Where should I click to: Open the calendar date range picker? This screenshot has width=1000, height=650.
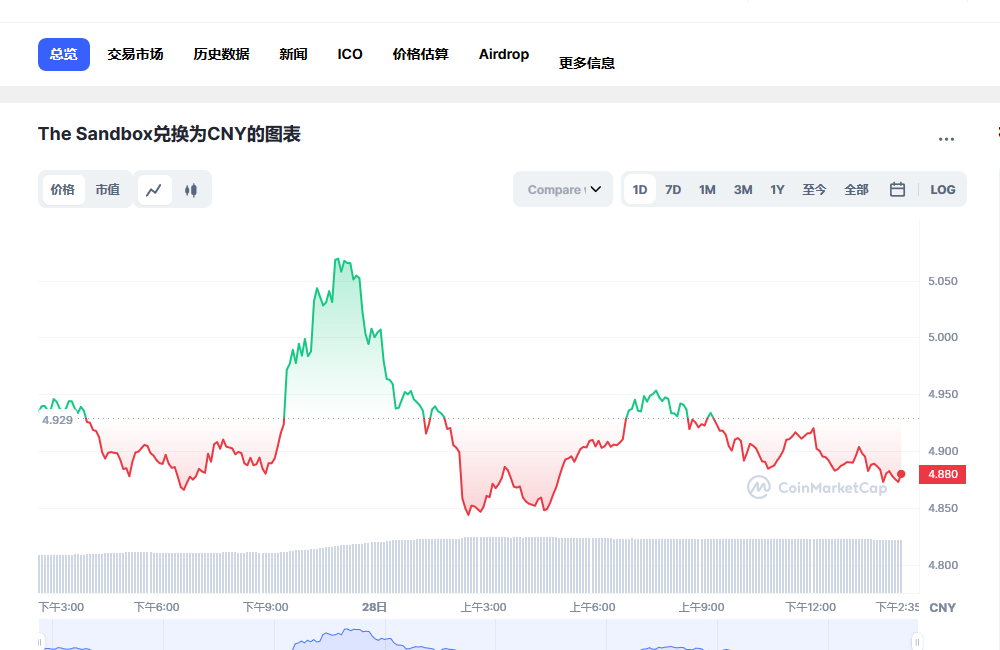pos(897,189)
